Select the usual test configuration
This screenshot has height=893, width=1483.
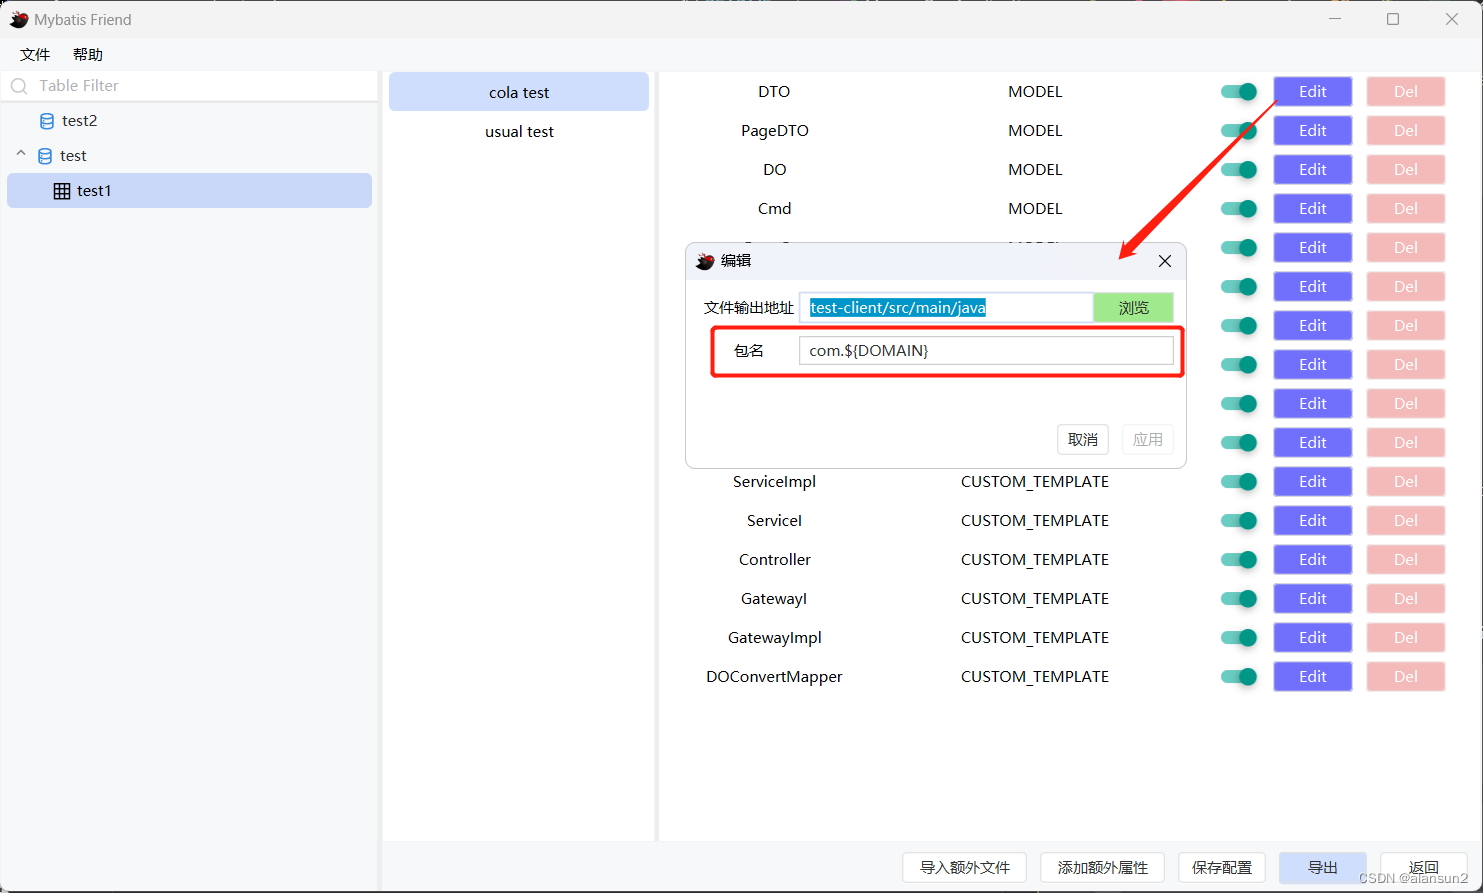pyautogui.click(x=519, y=131)
